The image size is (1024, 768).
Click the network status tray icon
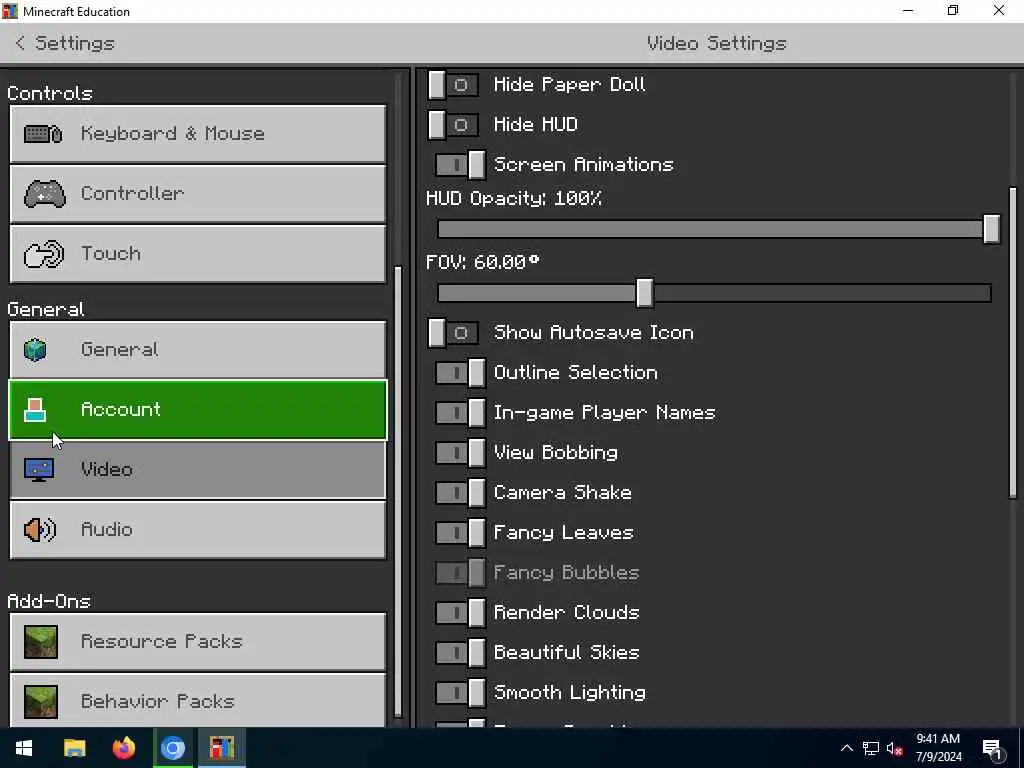tap(870, 748)
